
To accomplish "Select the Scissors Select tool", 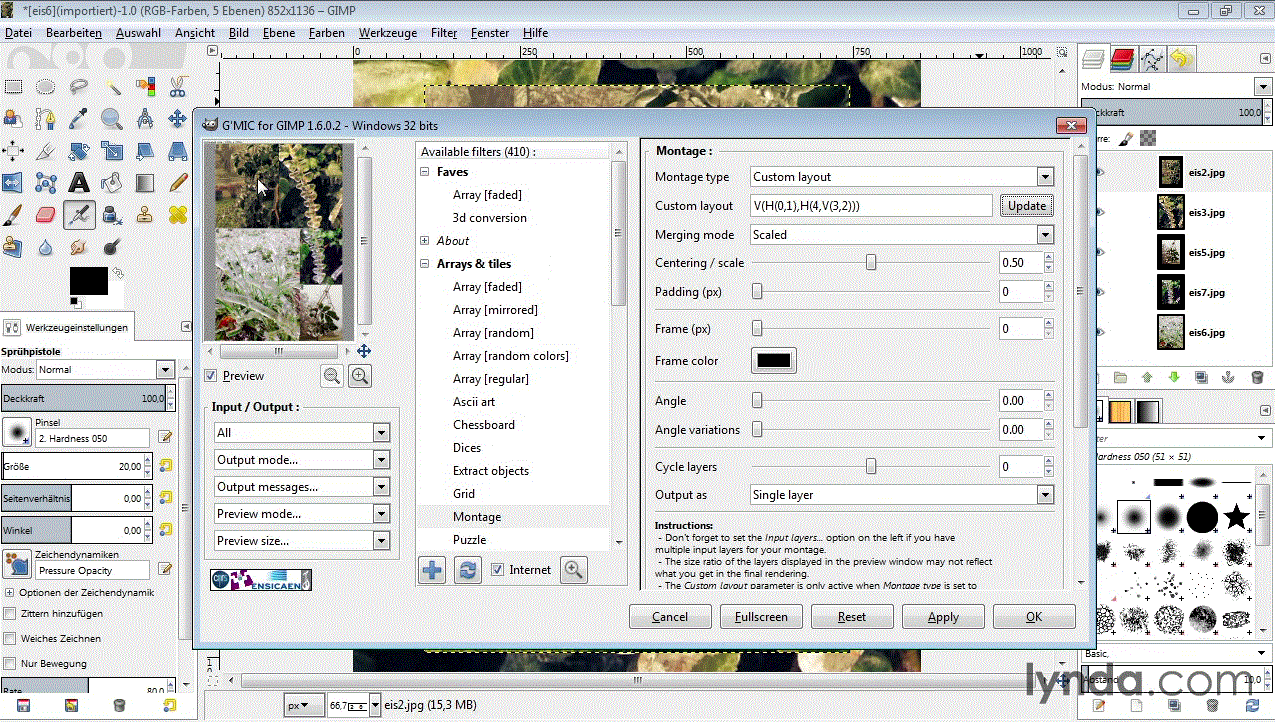I will [178, 87].
